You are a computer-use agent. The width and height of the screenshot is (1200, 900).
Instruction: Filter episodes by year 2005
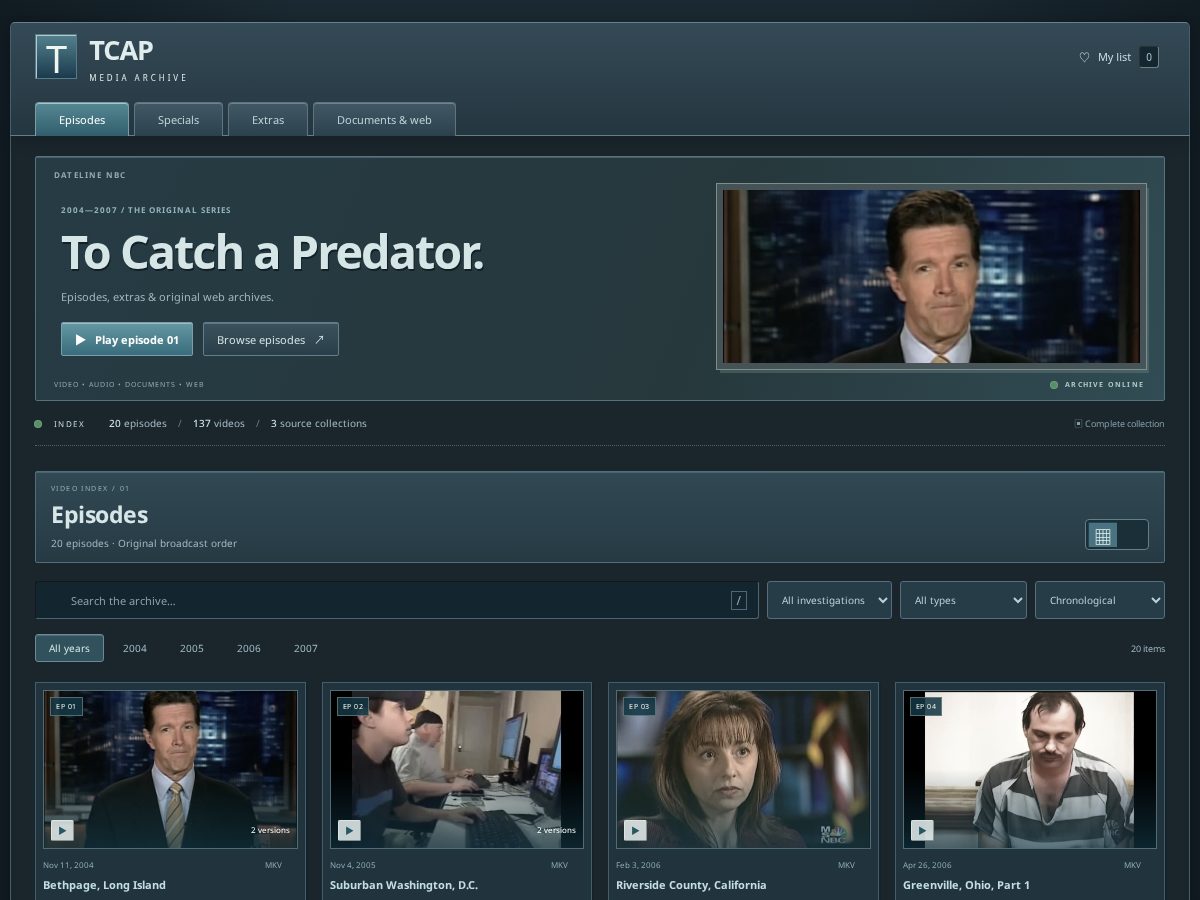pos(192,648)
